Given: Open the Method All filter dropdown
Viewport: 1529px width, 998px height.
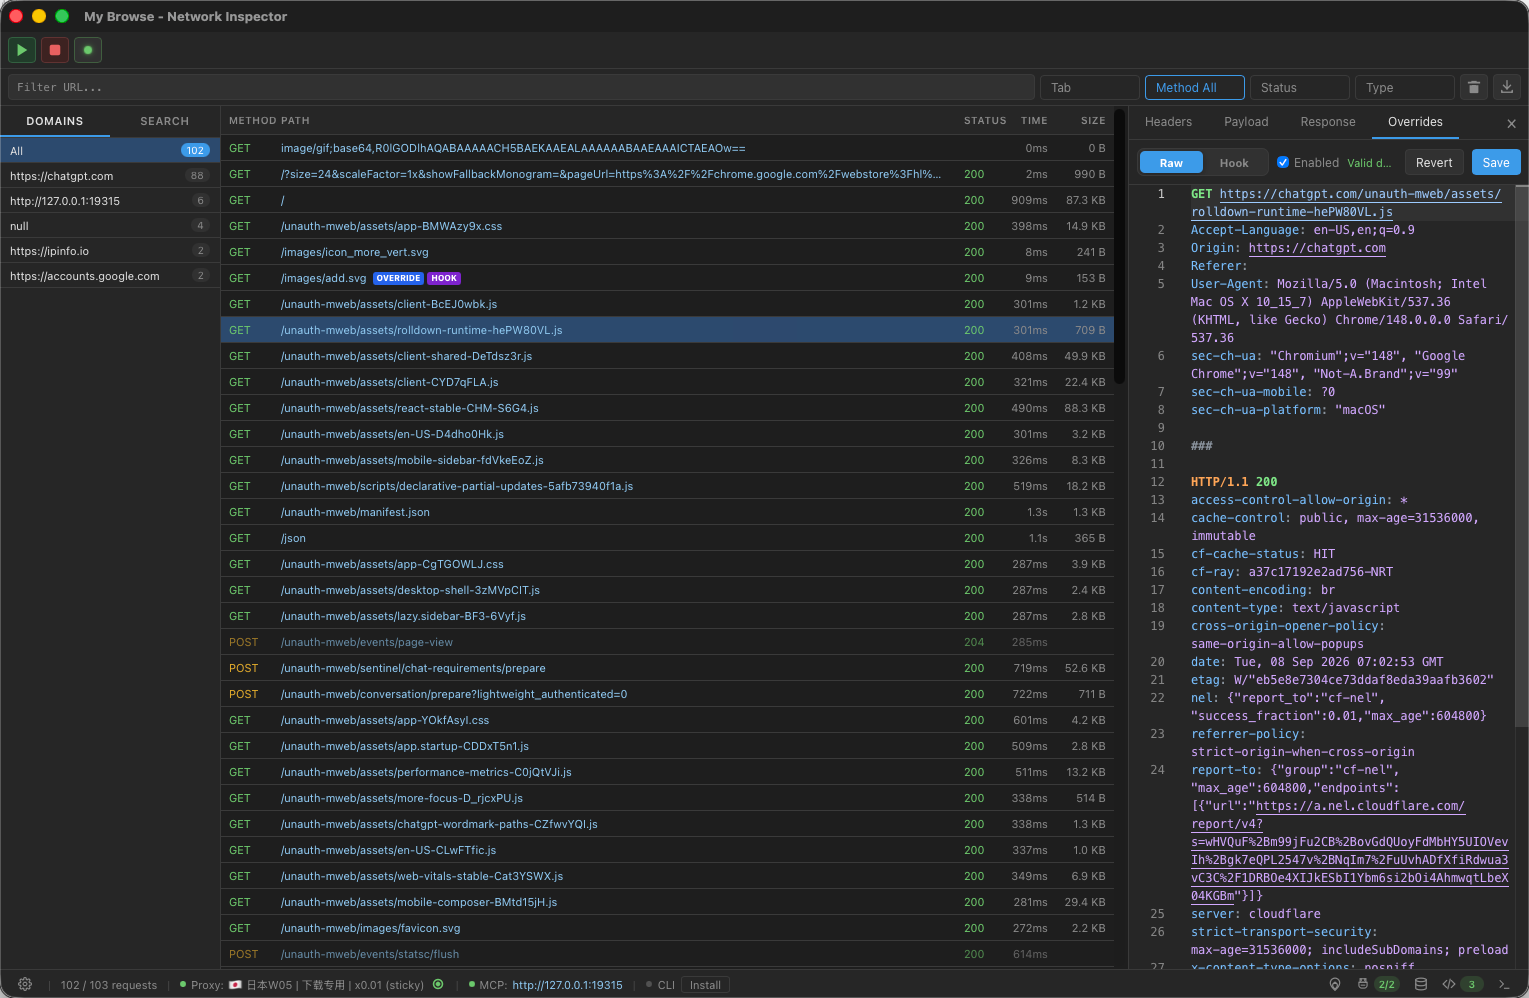Looking at the screenshot, I should point(1194,87).
